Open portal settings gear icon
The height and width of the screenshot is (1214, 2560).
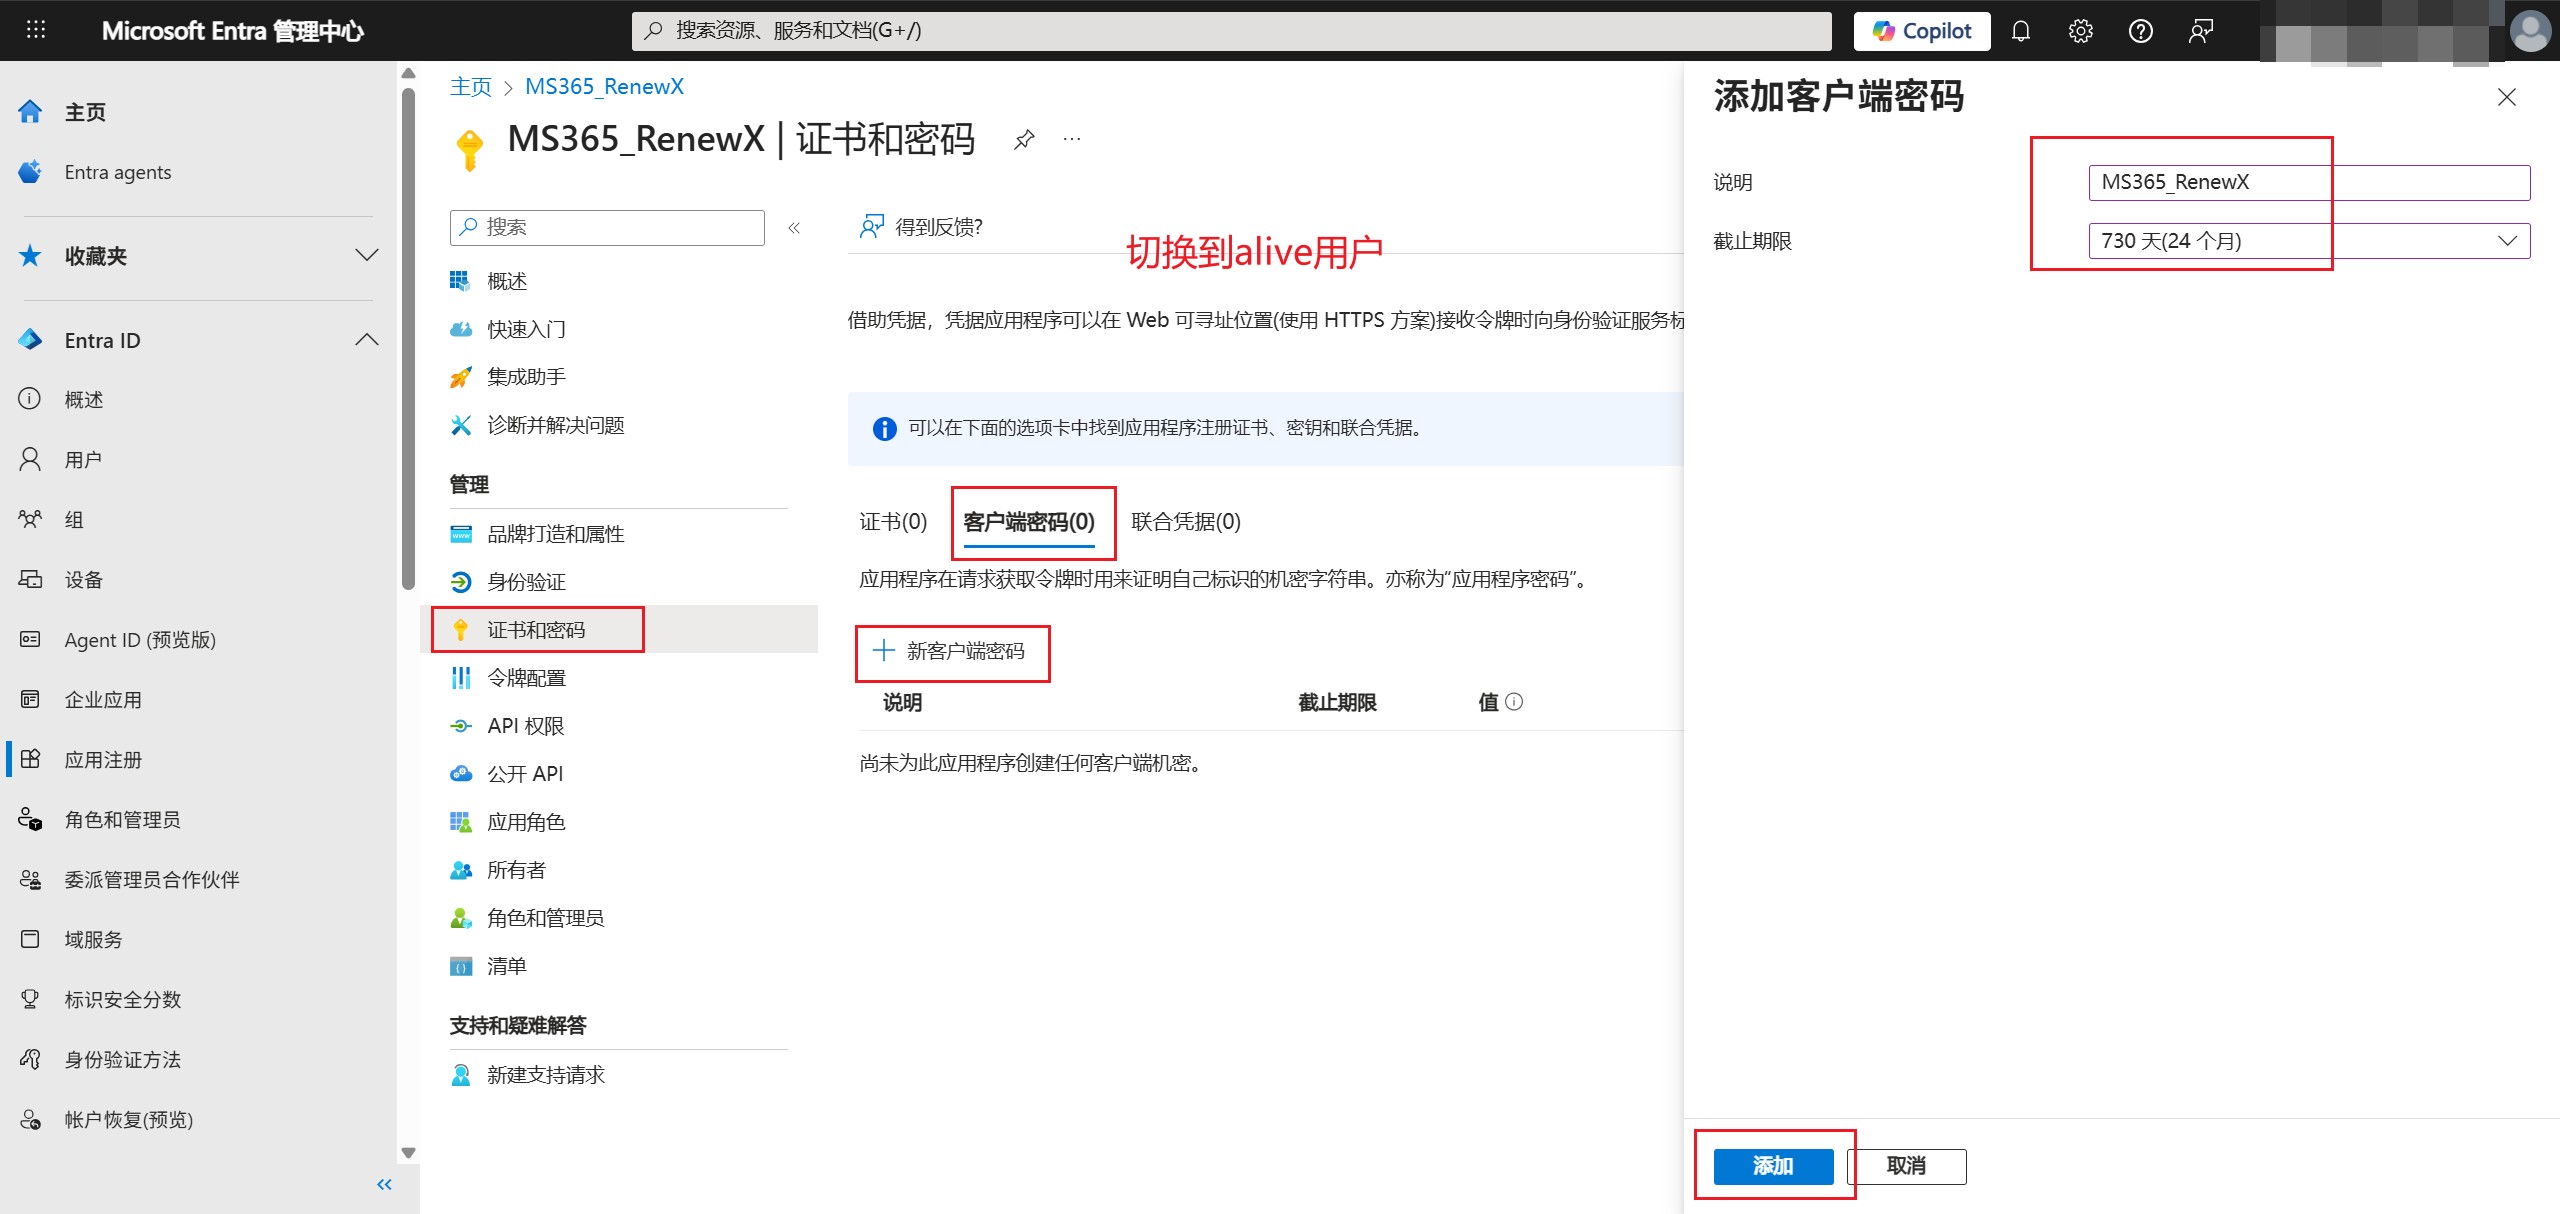pyautogui.click(x=2080, y=31)
